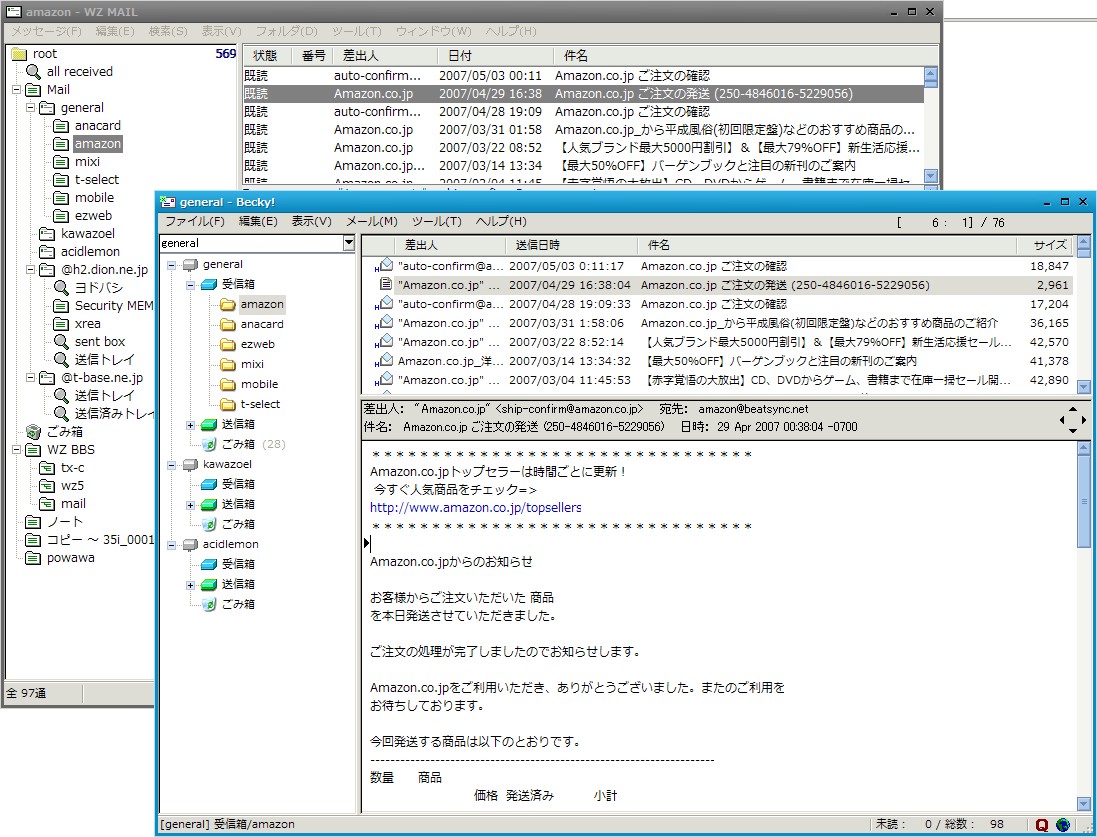Screen dimensions: 1097x837
Task: Open the amazon.co.jp topsellers link
Action: click(475, 508)
